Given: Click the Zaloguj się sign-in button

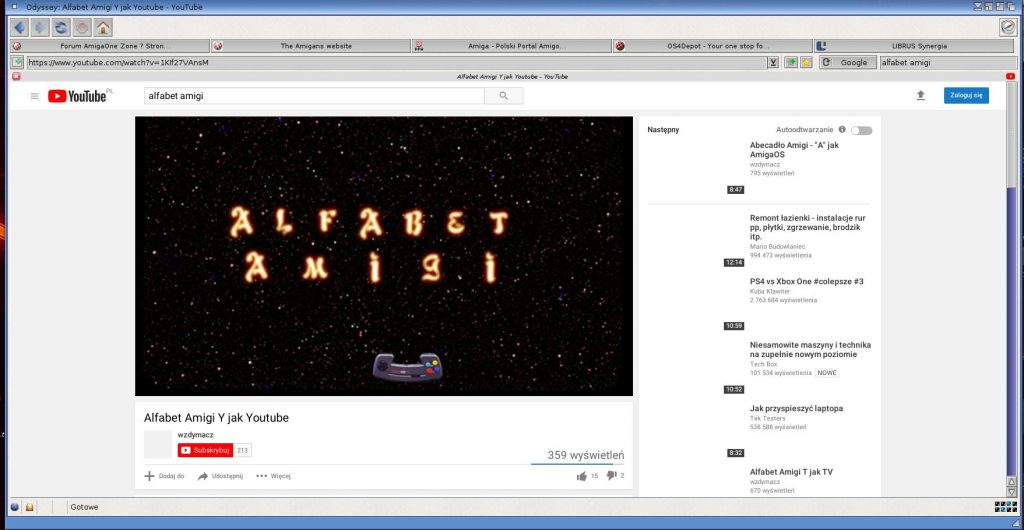Looking at the screenshot, I should coord(966,95).
